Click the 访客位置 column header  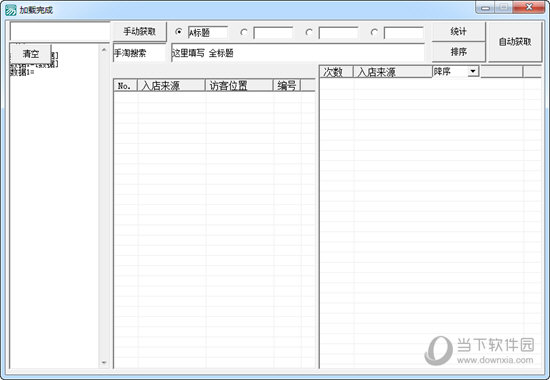(x=239, y=86)
